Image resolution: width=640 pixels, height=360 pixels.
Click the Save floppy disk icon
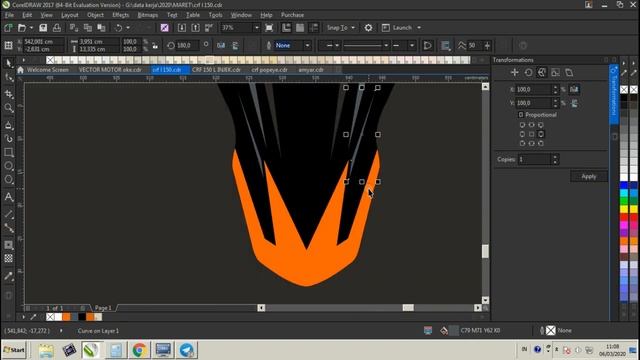pos(43,28)
